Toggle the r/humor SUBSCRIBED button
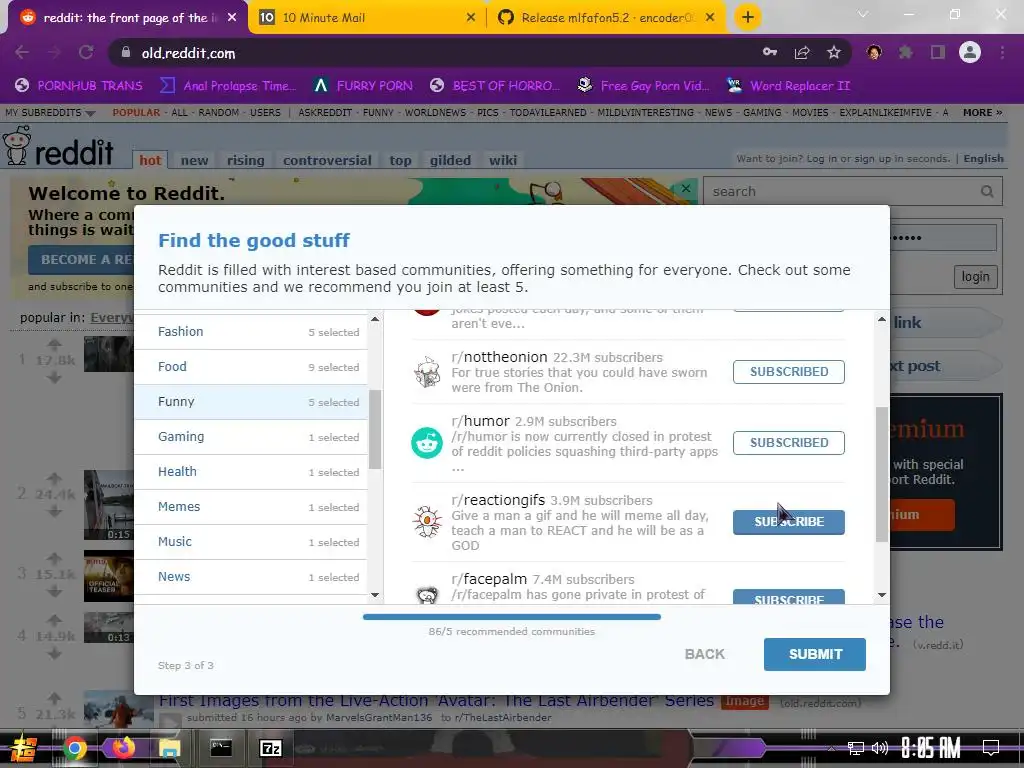1024x768 pixels. 788,443
